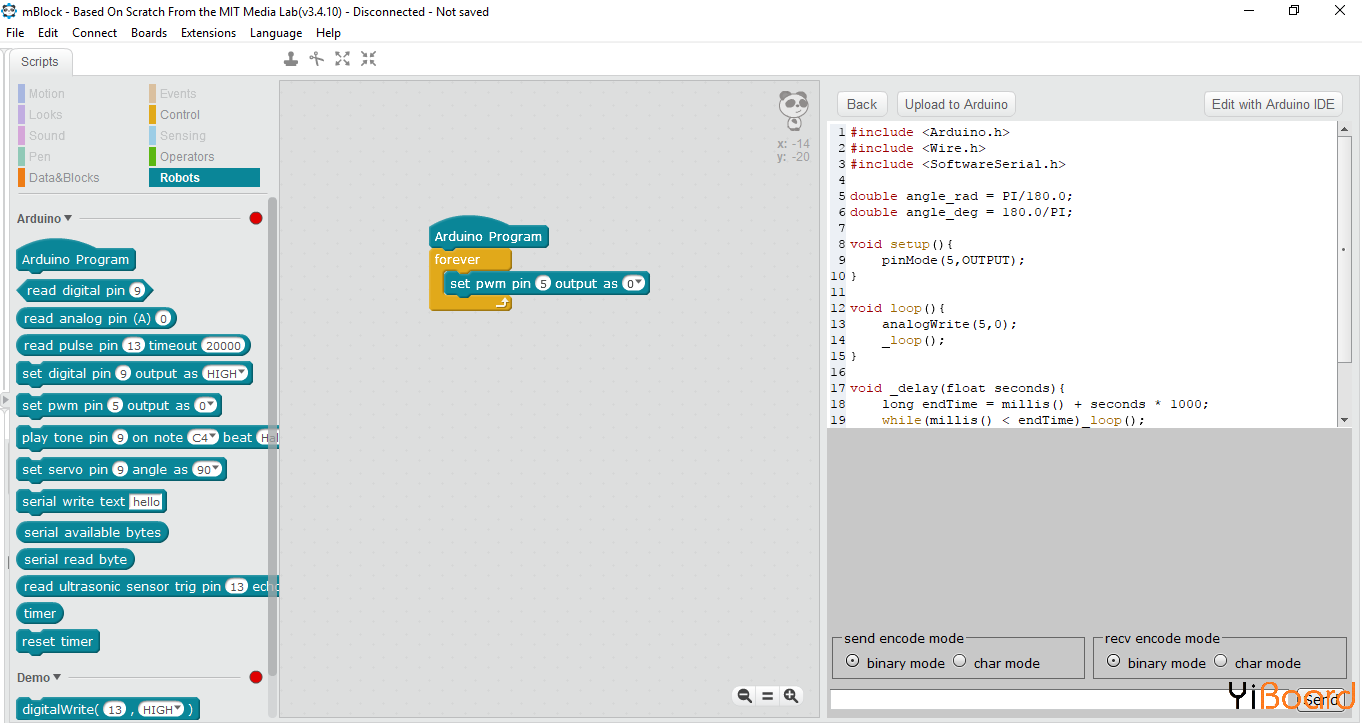This screenshot has width=1362, height=723.
Task: Zoom out the script canvas
Action: click(x=744, y=696)
